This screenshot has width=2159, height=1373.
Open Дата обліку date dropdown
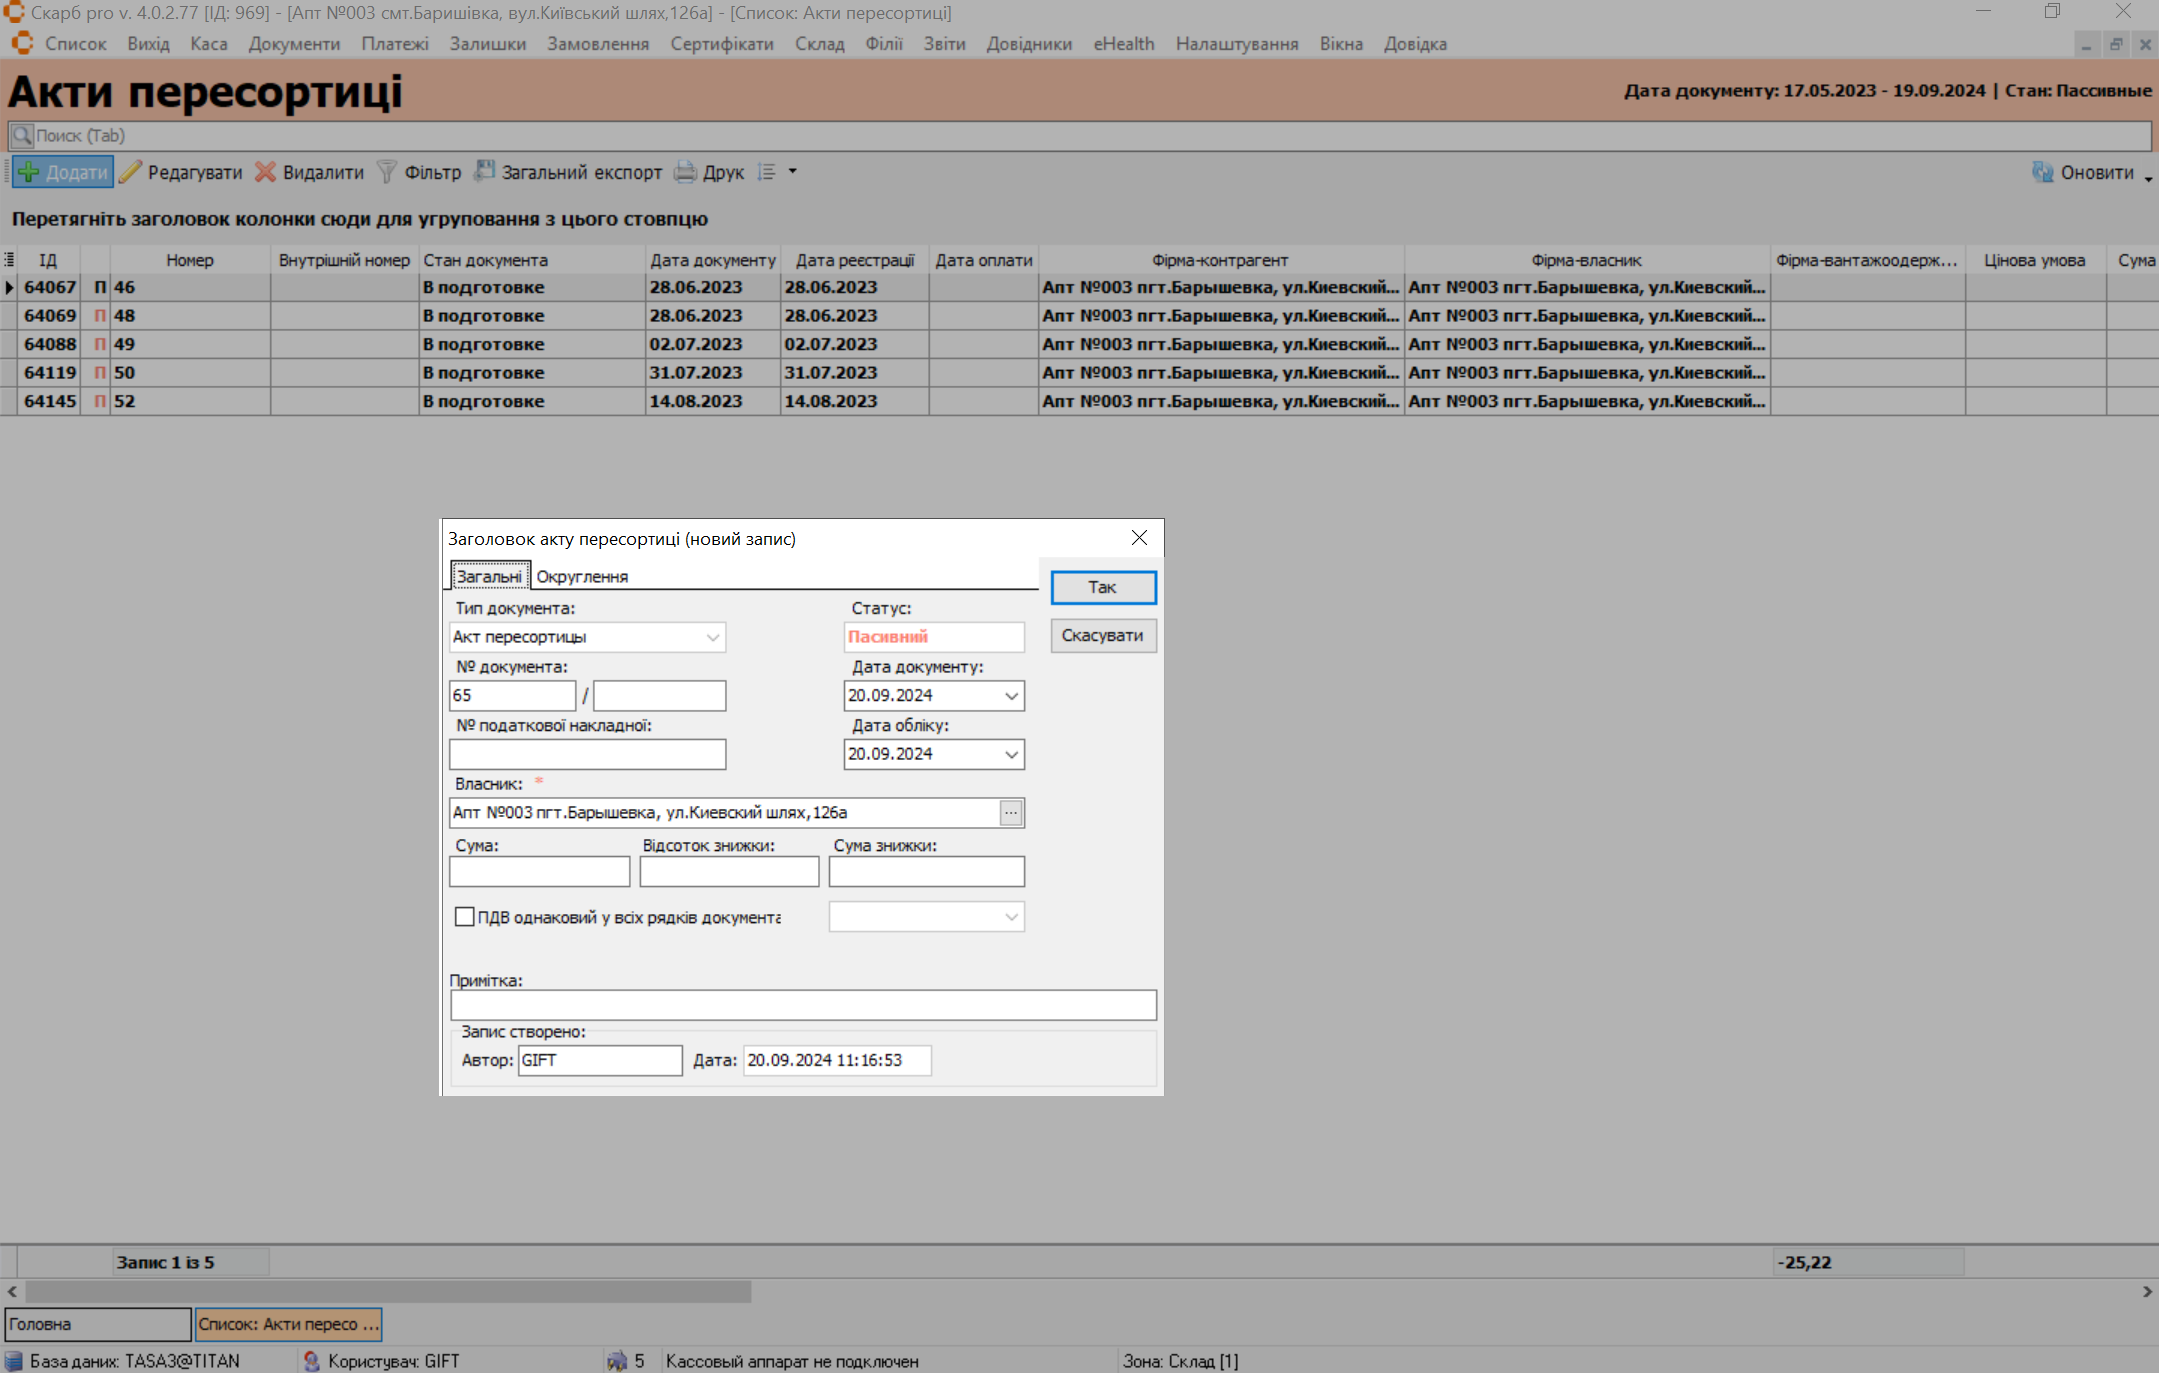(1011, 754)
